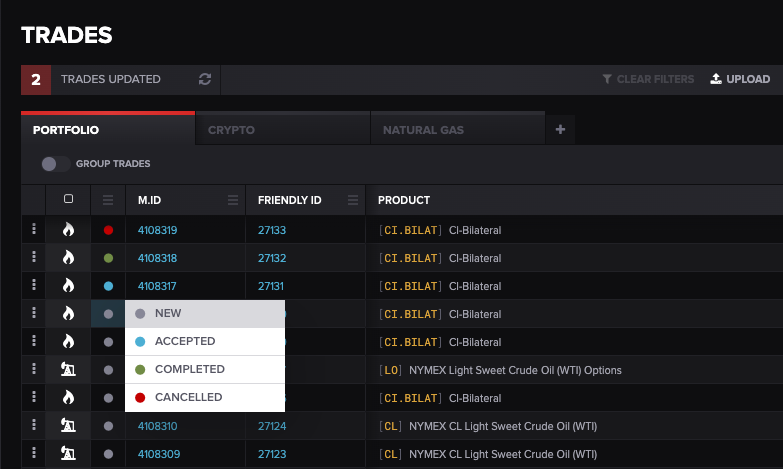Image resolution: width=783 pixels, height=469 pixels.
Task: Open the M.ID column menu
Action: (x=233, y=200)
